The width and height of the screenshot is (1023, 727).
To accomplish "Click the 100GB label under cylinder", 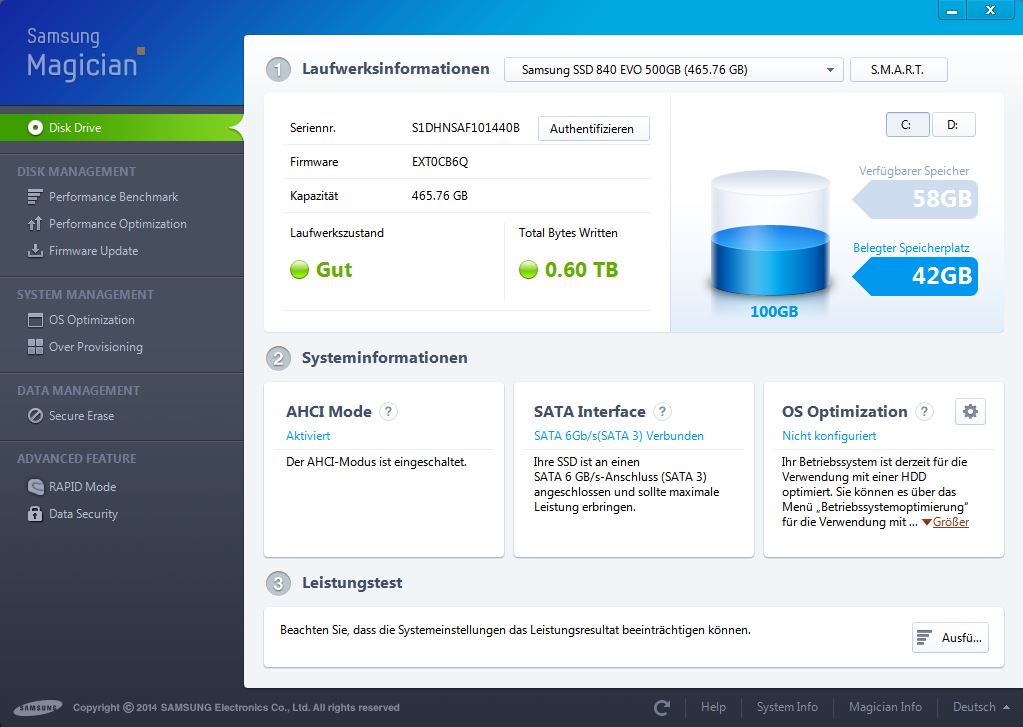I will click(774, 311).
